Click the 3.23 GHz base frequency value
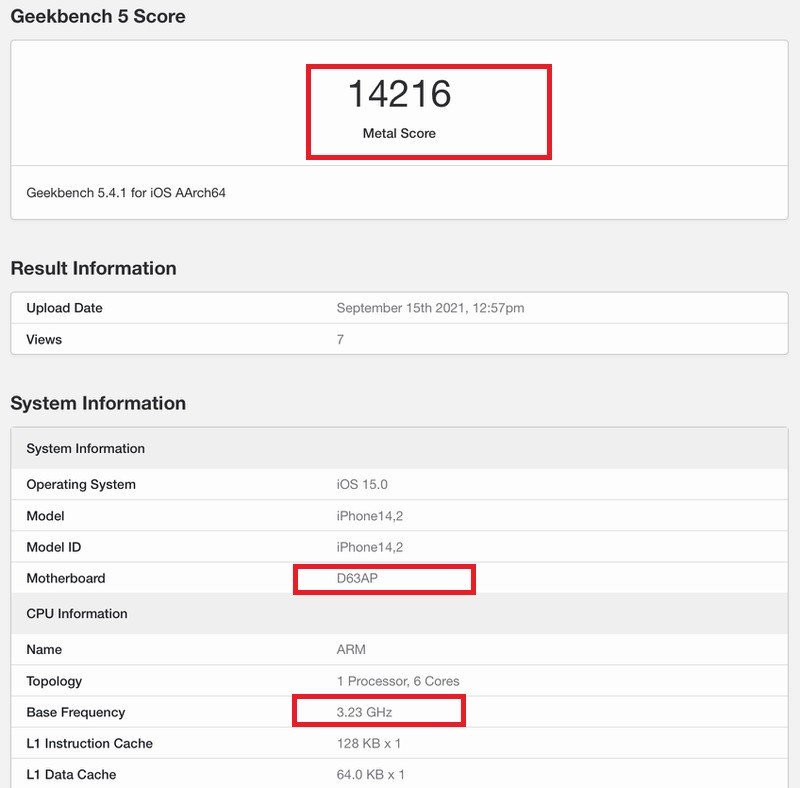The image size is (800, 788). pyautogui.click(x=365, y=712)
